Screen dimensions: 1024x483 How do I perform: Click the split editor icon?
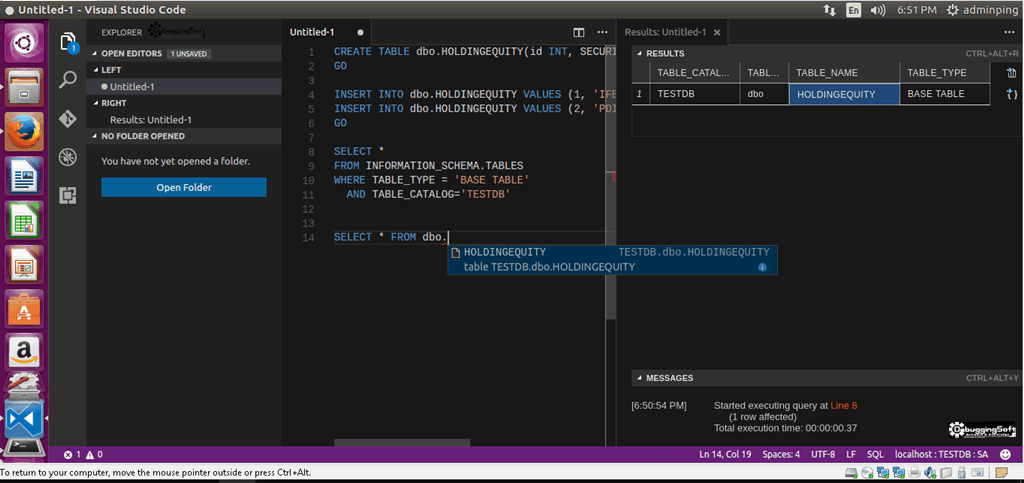579,32
